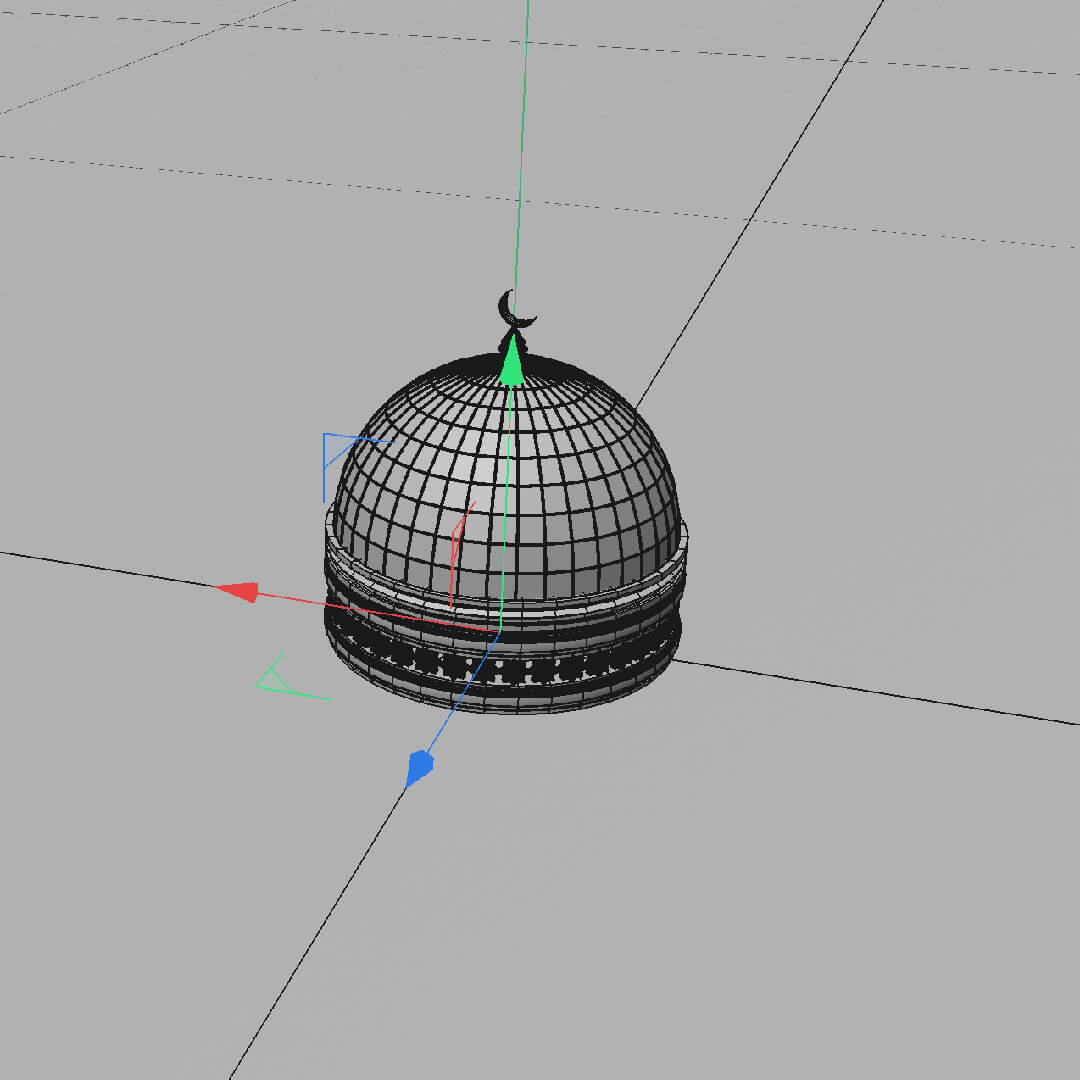Click the black horizon line left of the red arrow
The image size is (1080, 1080).
100,565
